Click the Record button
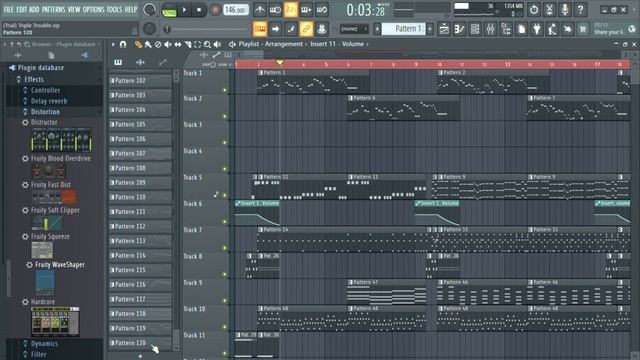Viewport: 640px width, 360px height. (x=215, y=10)
